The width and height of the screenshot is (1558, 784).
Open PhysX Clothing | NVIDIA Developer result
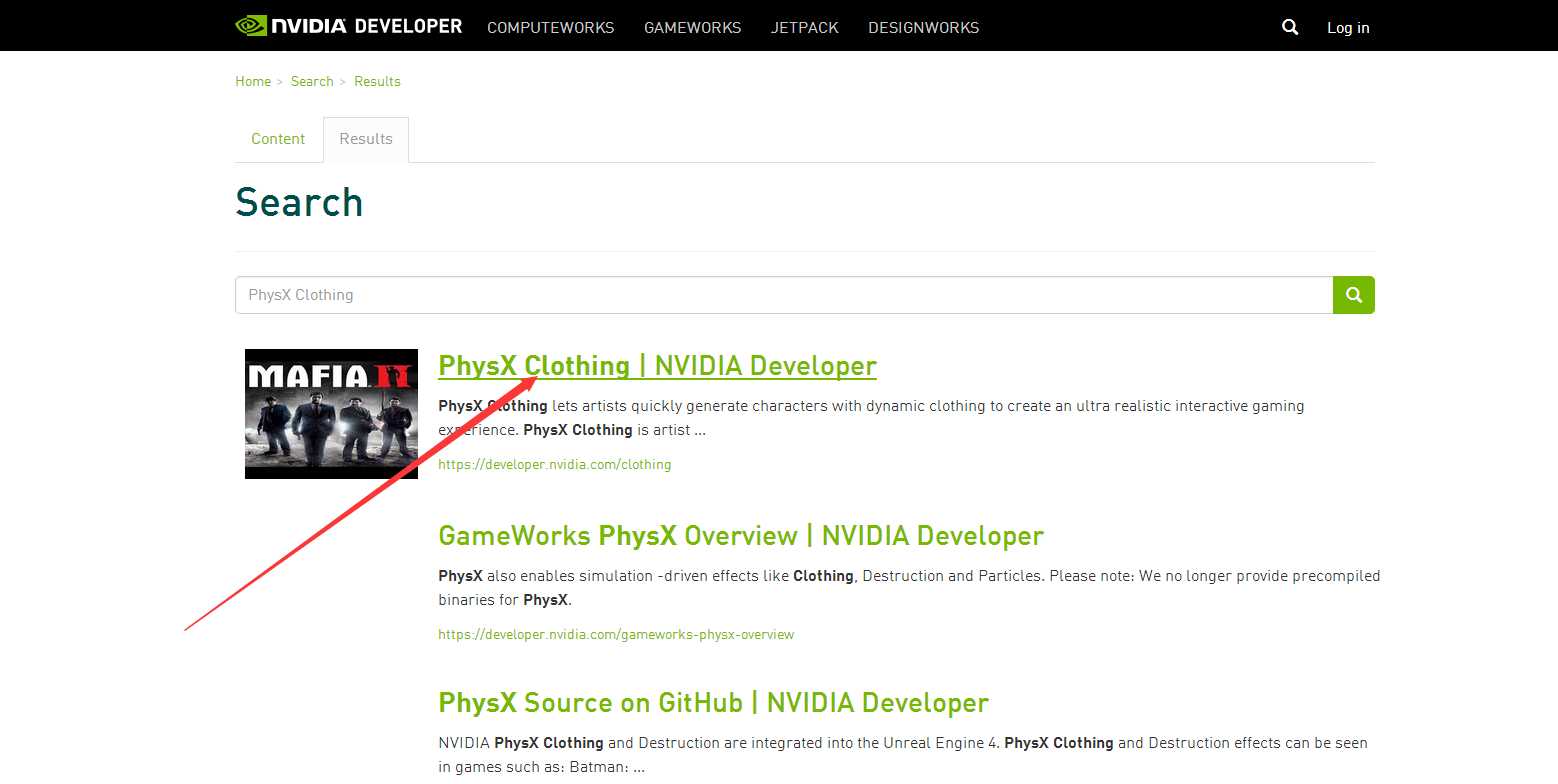click(657, 366)
